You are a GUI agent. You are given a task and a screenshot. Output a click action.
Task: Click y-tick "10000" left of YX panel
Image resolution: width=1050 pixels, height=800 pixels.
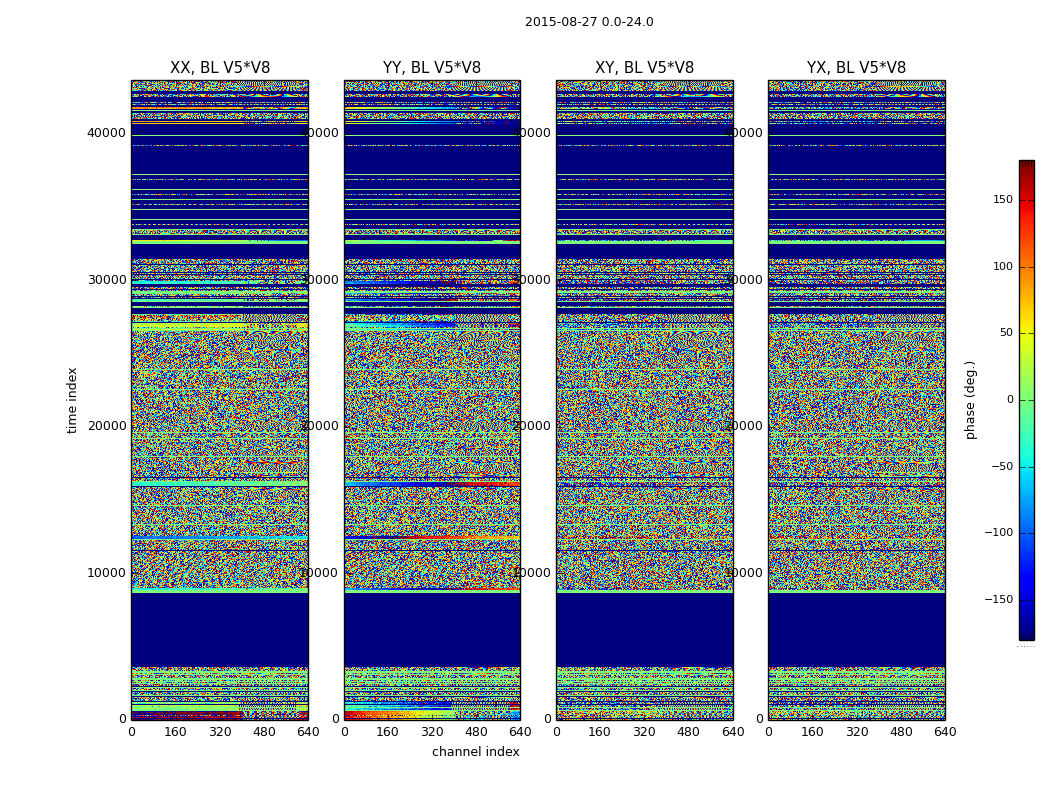pyautogui.click(x=744, y=572)
